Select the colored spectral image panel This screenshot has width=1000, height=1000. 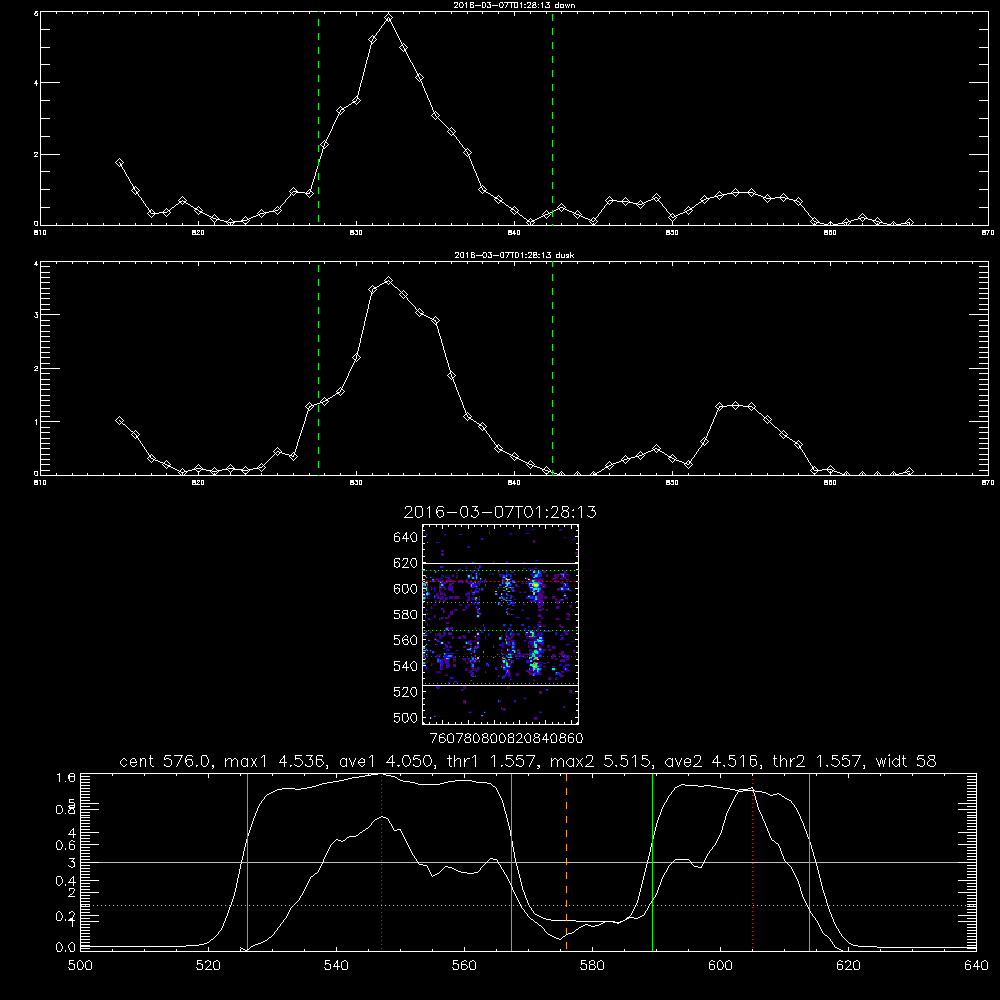[x=500, y=624]
